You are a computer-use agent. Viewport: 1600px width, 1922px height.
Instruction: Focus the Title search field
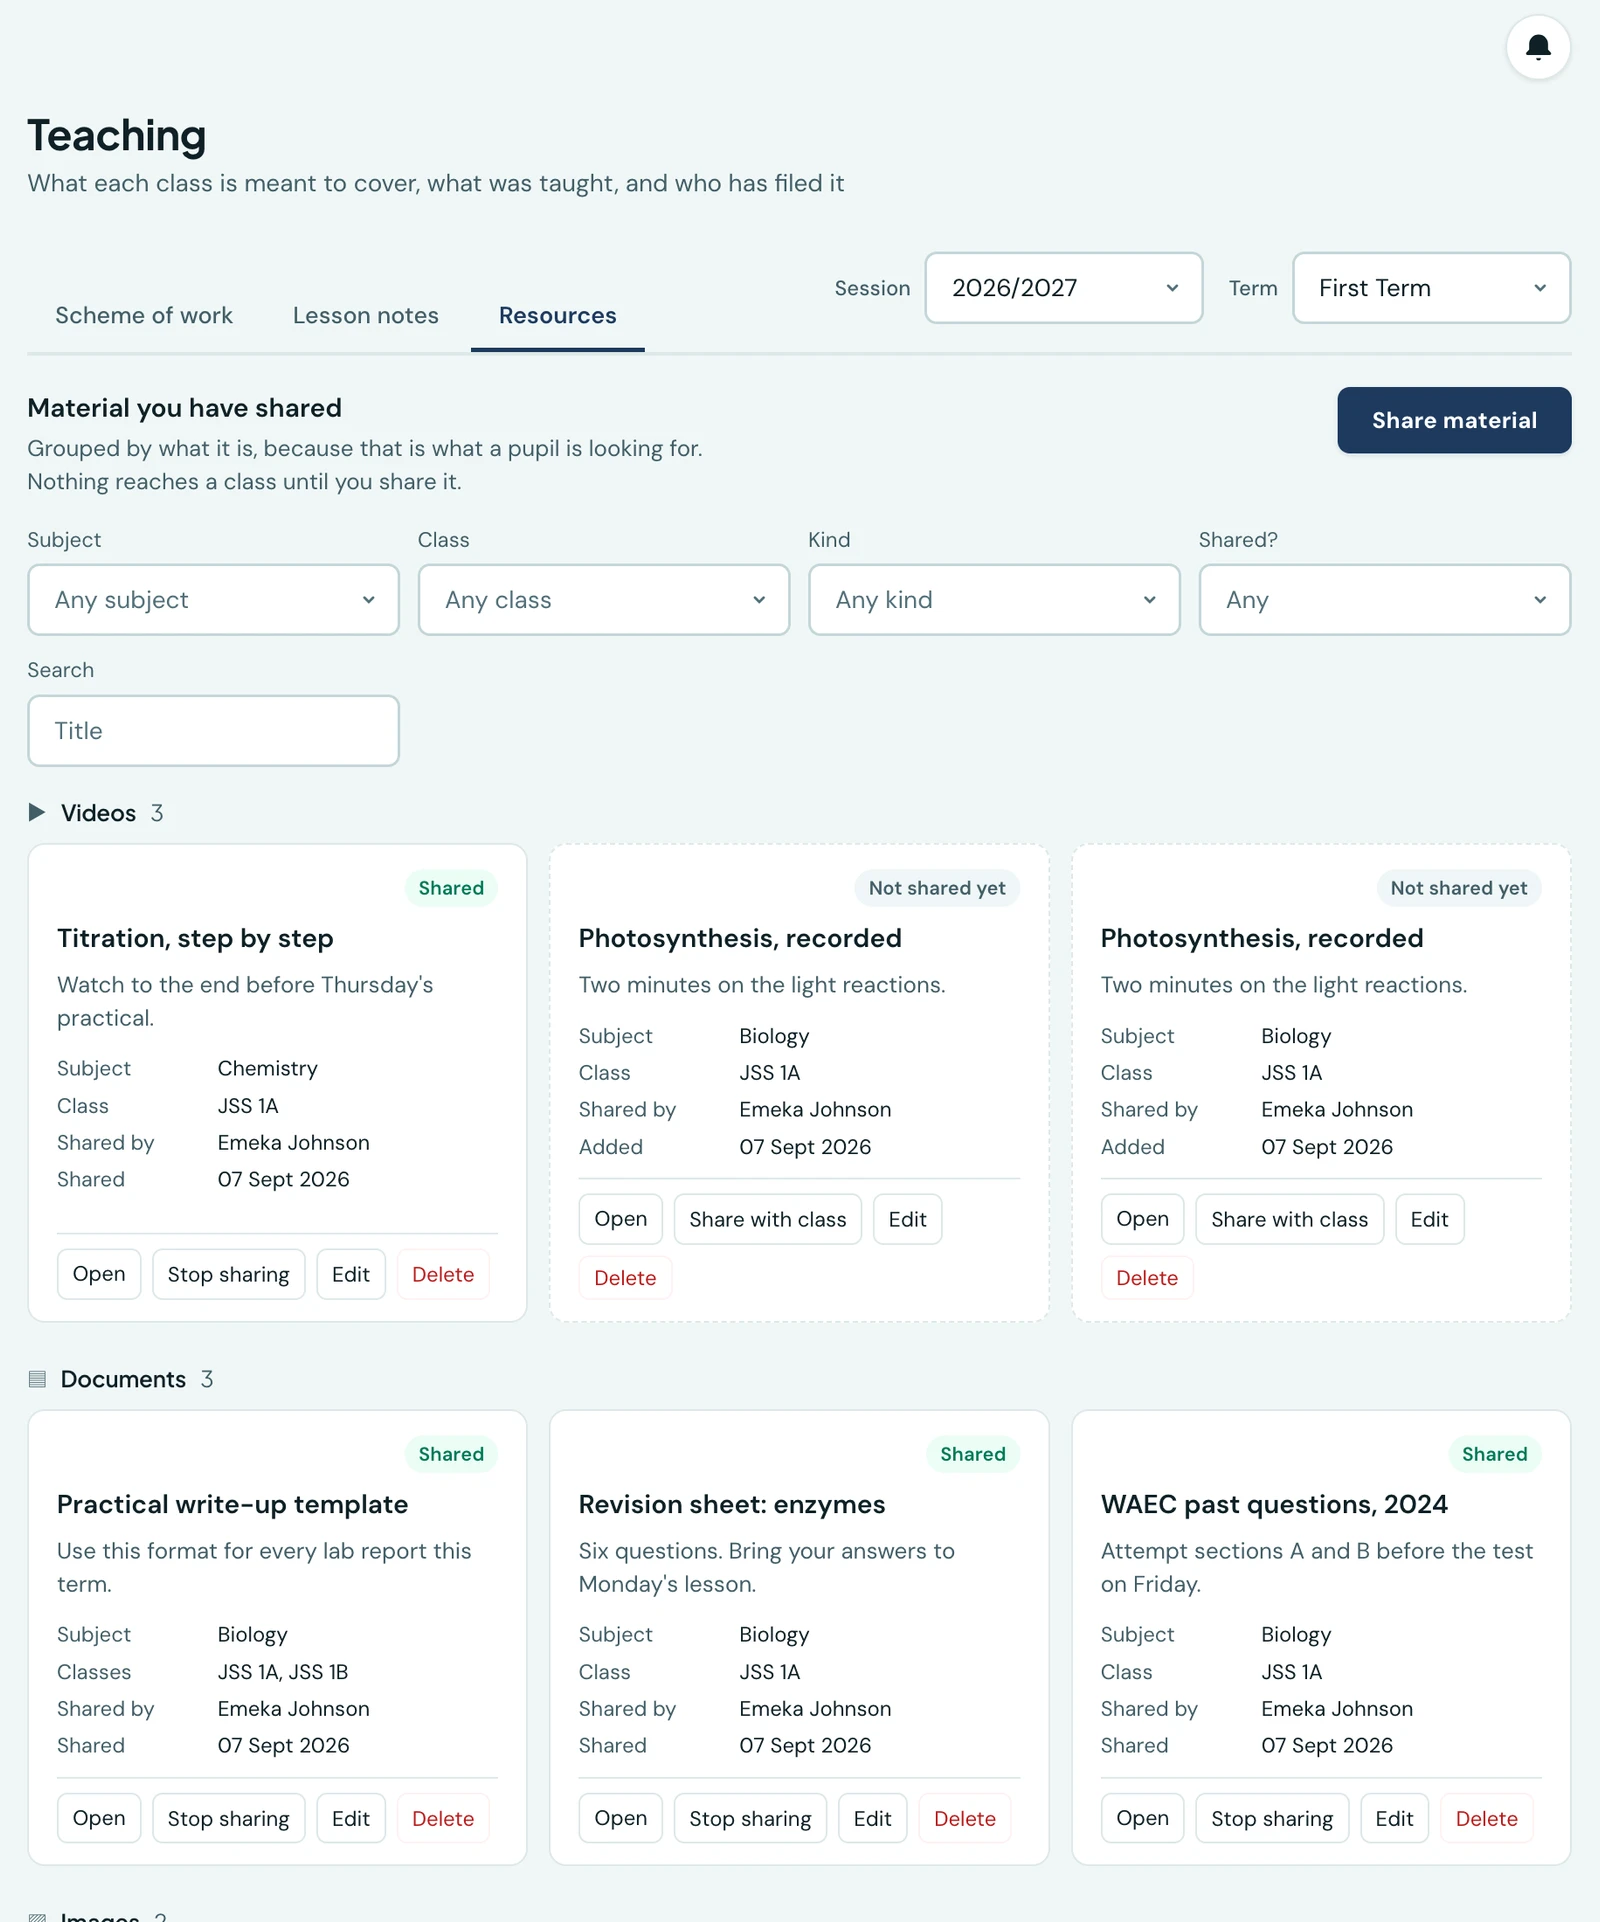(x=213, y=731)
